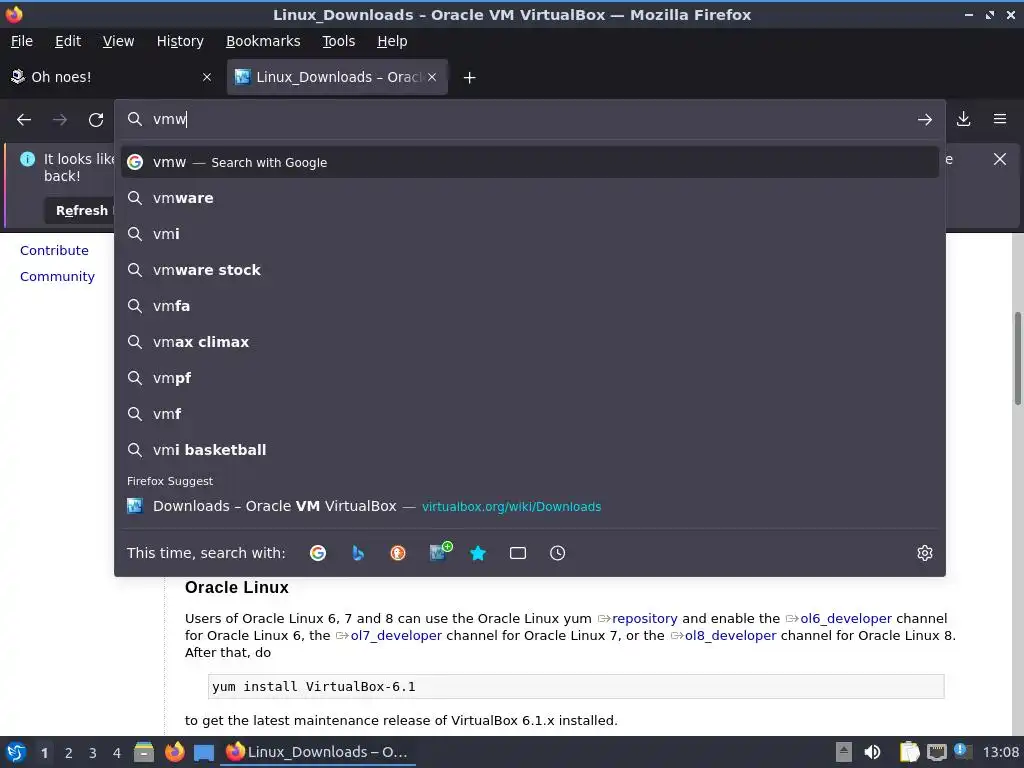Close the Linux_Downloads tab
The width and height of the screenshot is (1024, 768).
(432, 77)
